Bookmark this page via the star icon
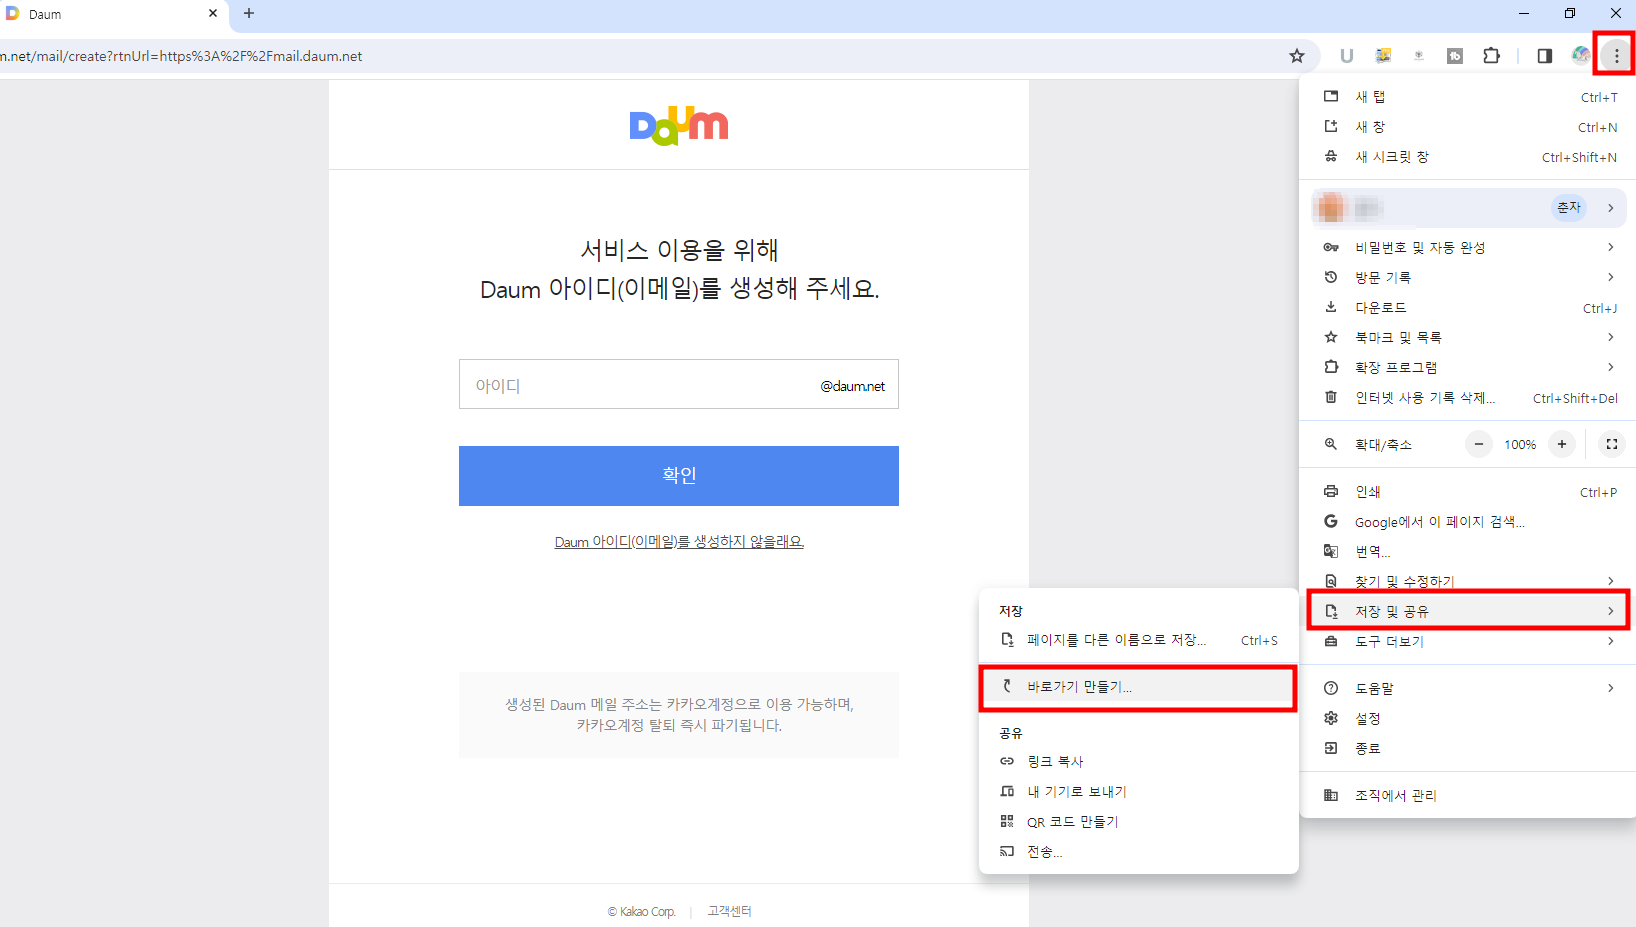 1297,56
